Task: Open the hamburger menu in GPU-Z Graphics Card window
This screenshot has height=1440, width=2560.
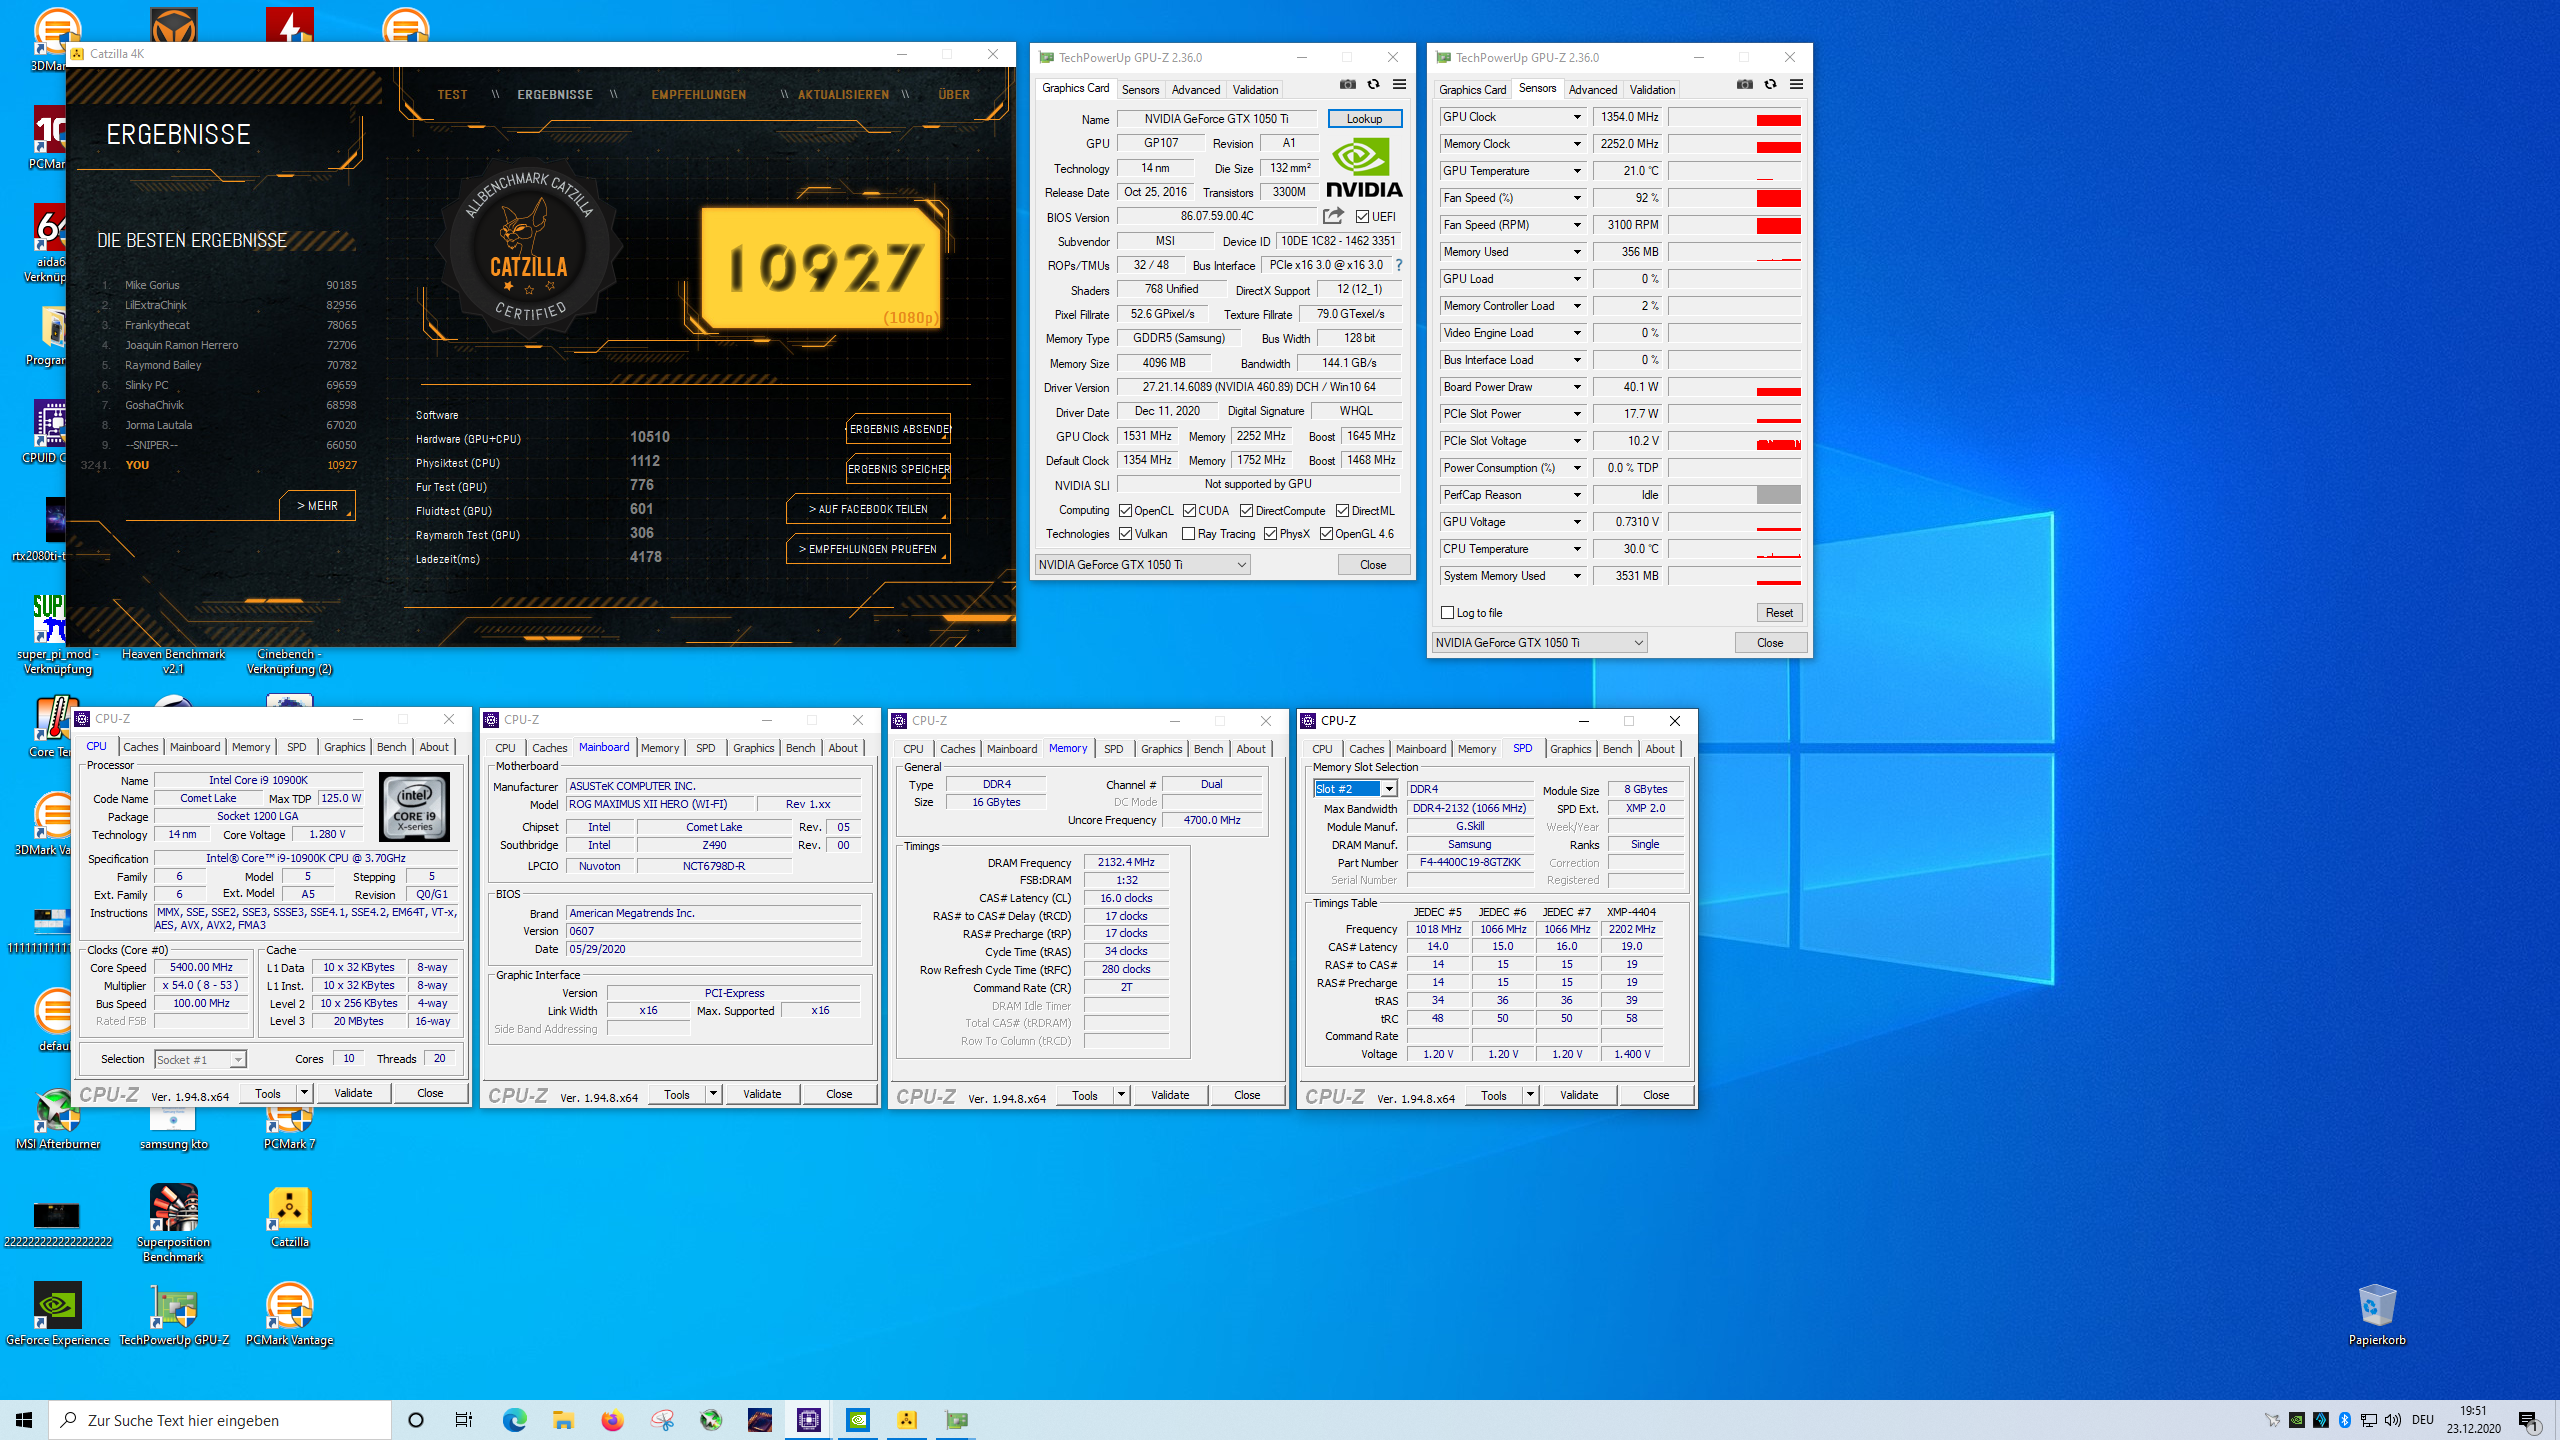Action: (x=1400, y=85)
